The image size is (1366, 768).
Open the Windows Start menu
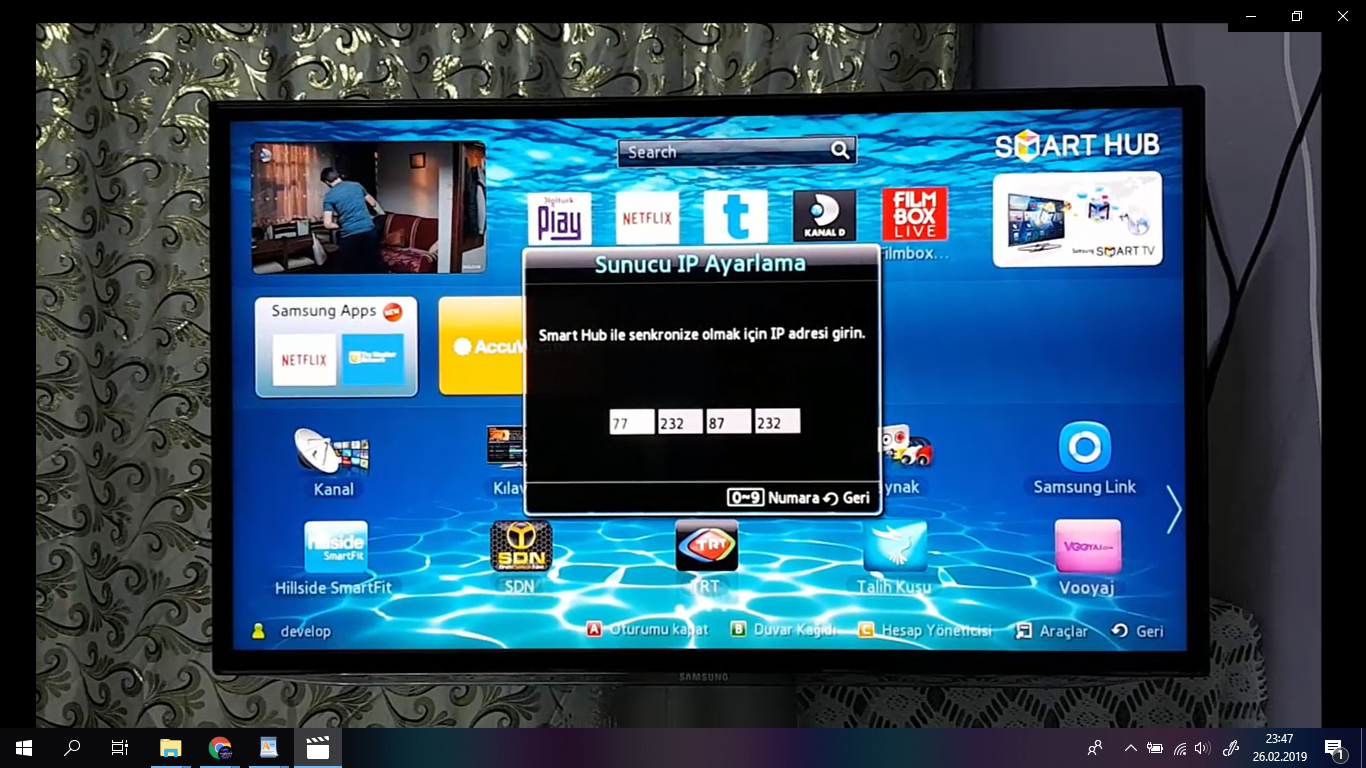(23, 747)
